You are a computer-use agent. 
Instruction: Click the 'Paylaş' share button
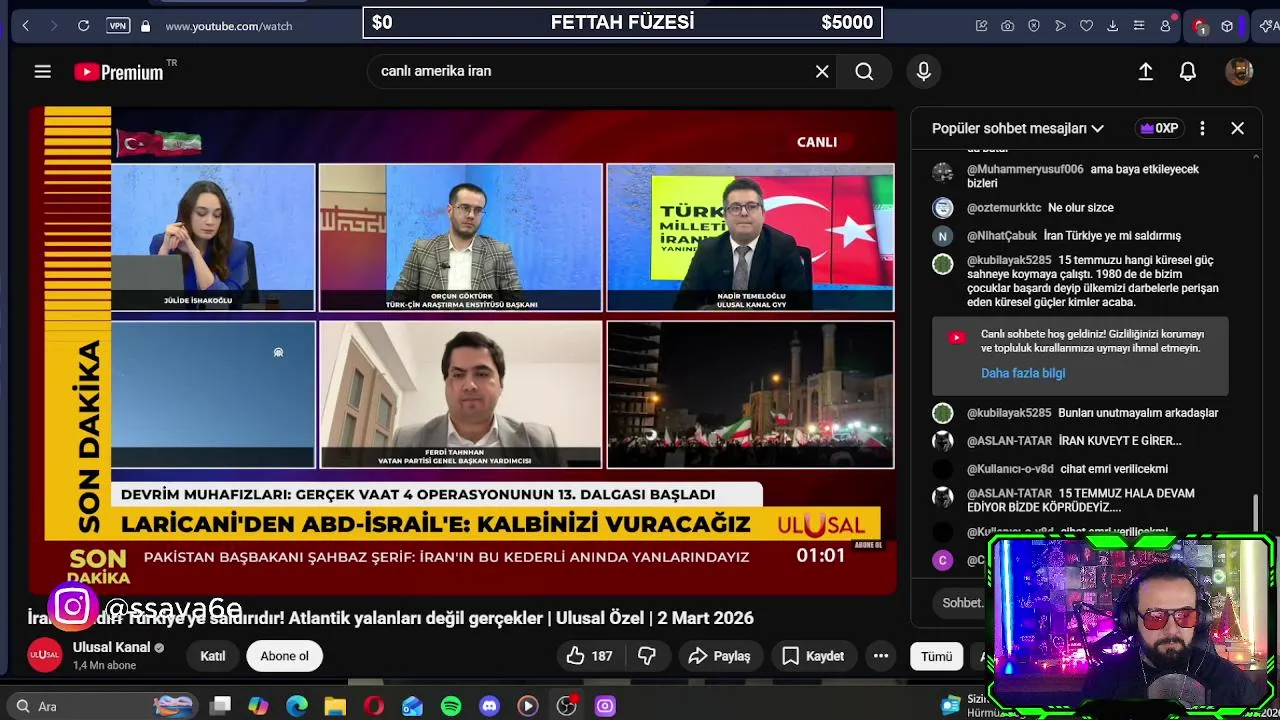[720, 656]
